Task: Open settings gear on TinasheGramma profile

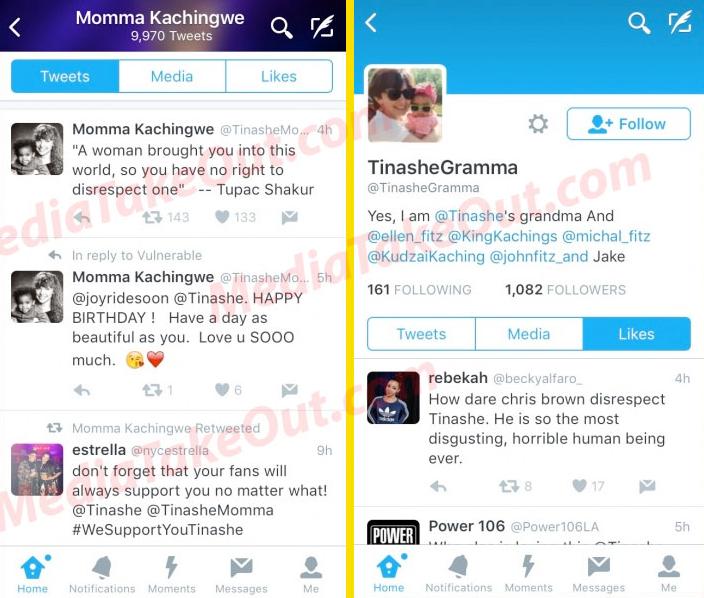Action: [x=538, y=123]
